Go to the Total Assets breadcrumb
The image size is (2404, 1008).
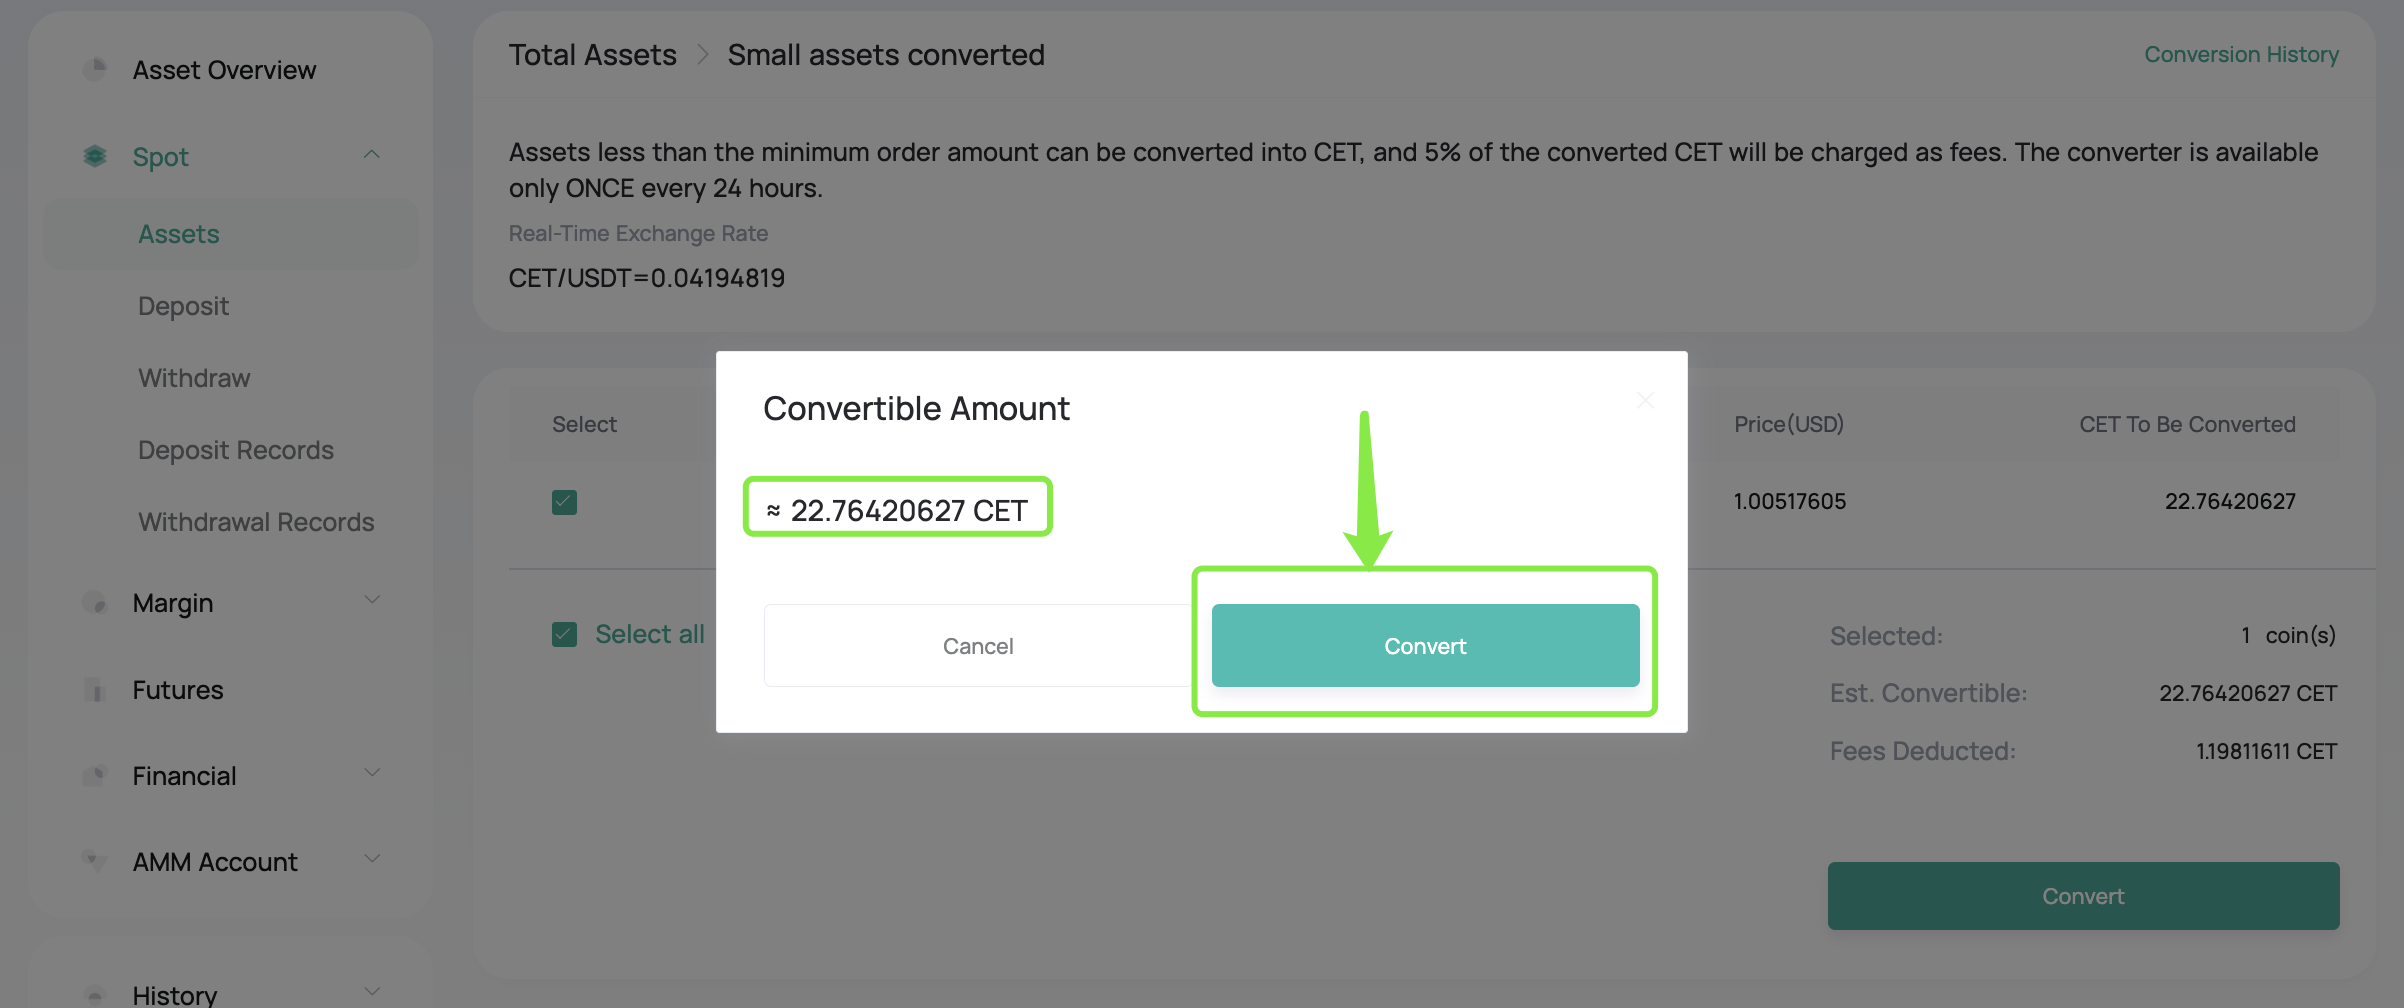coord(593,55)
